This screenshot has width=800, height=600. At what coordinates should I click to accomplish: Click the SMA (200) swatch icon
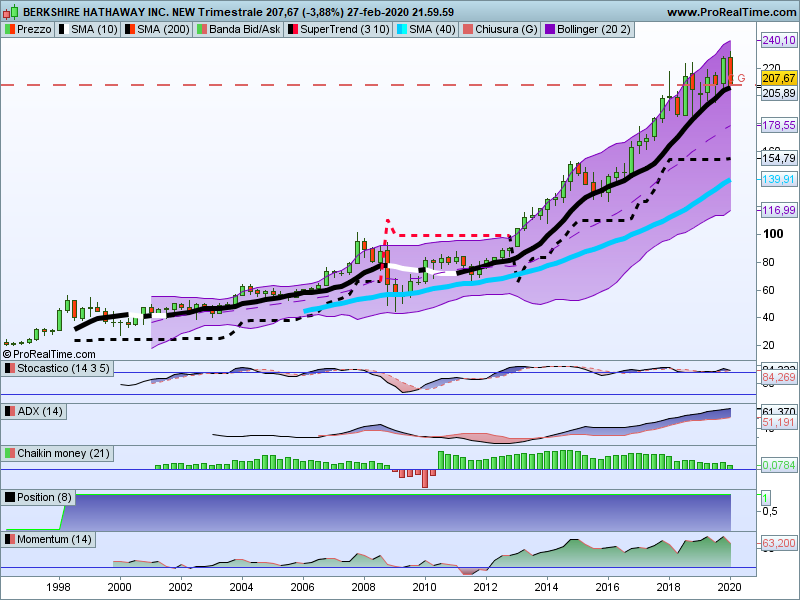130,30
